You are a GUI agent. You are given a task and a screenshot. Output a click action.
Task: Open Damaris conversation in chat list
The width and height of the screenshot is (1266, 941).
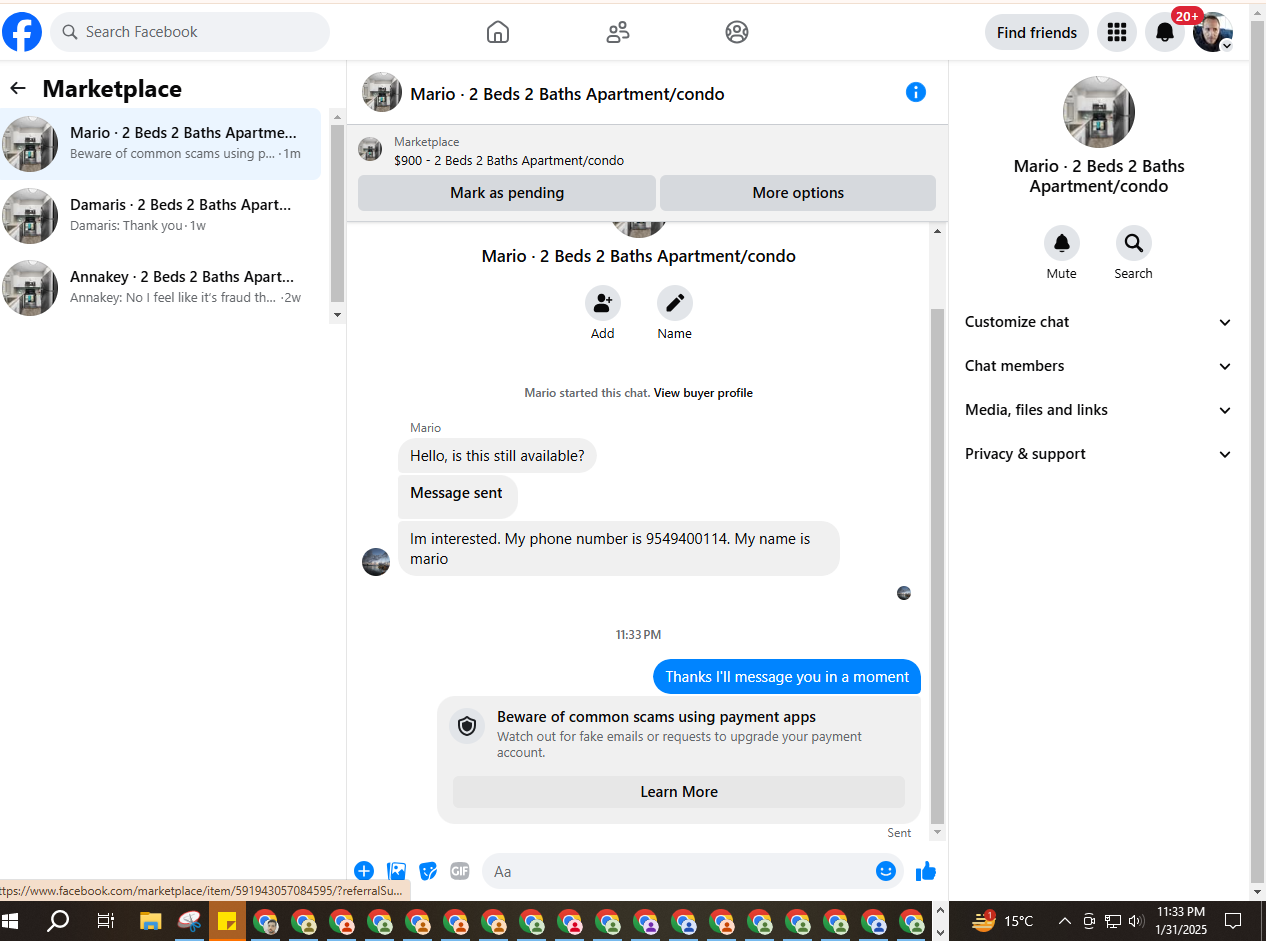point(161,215)
